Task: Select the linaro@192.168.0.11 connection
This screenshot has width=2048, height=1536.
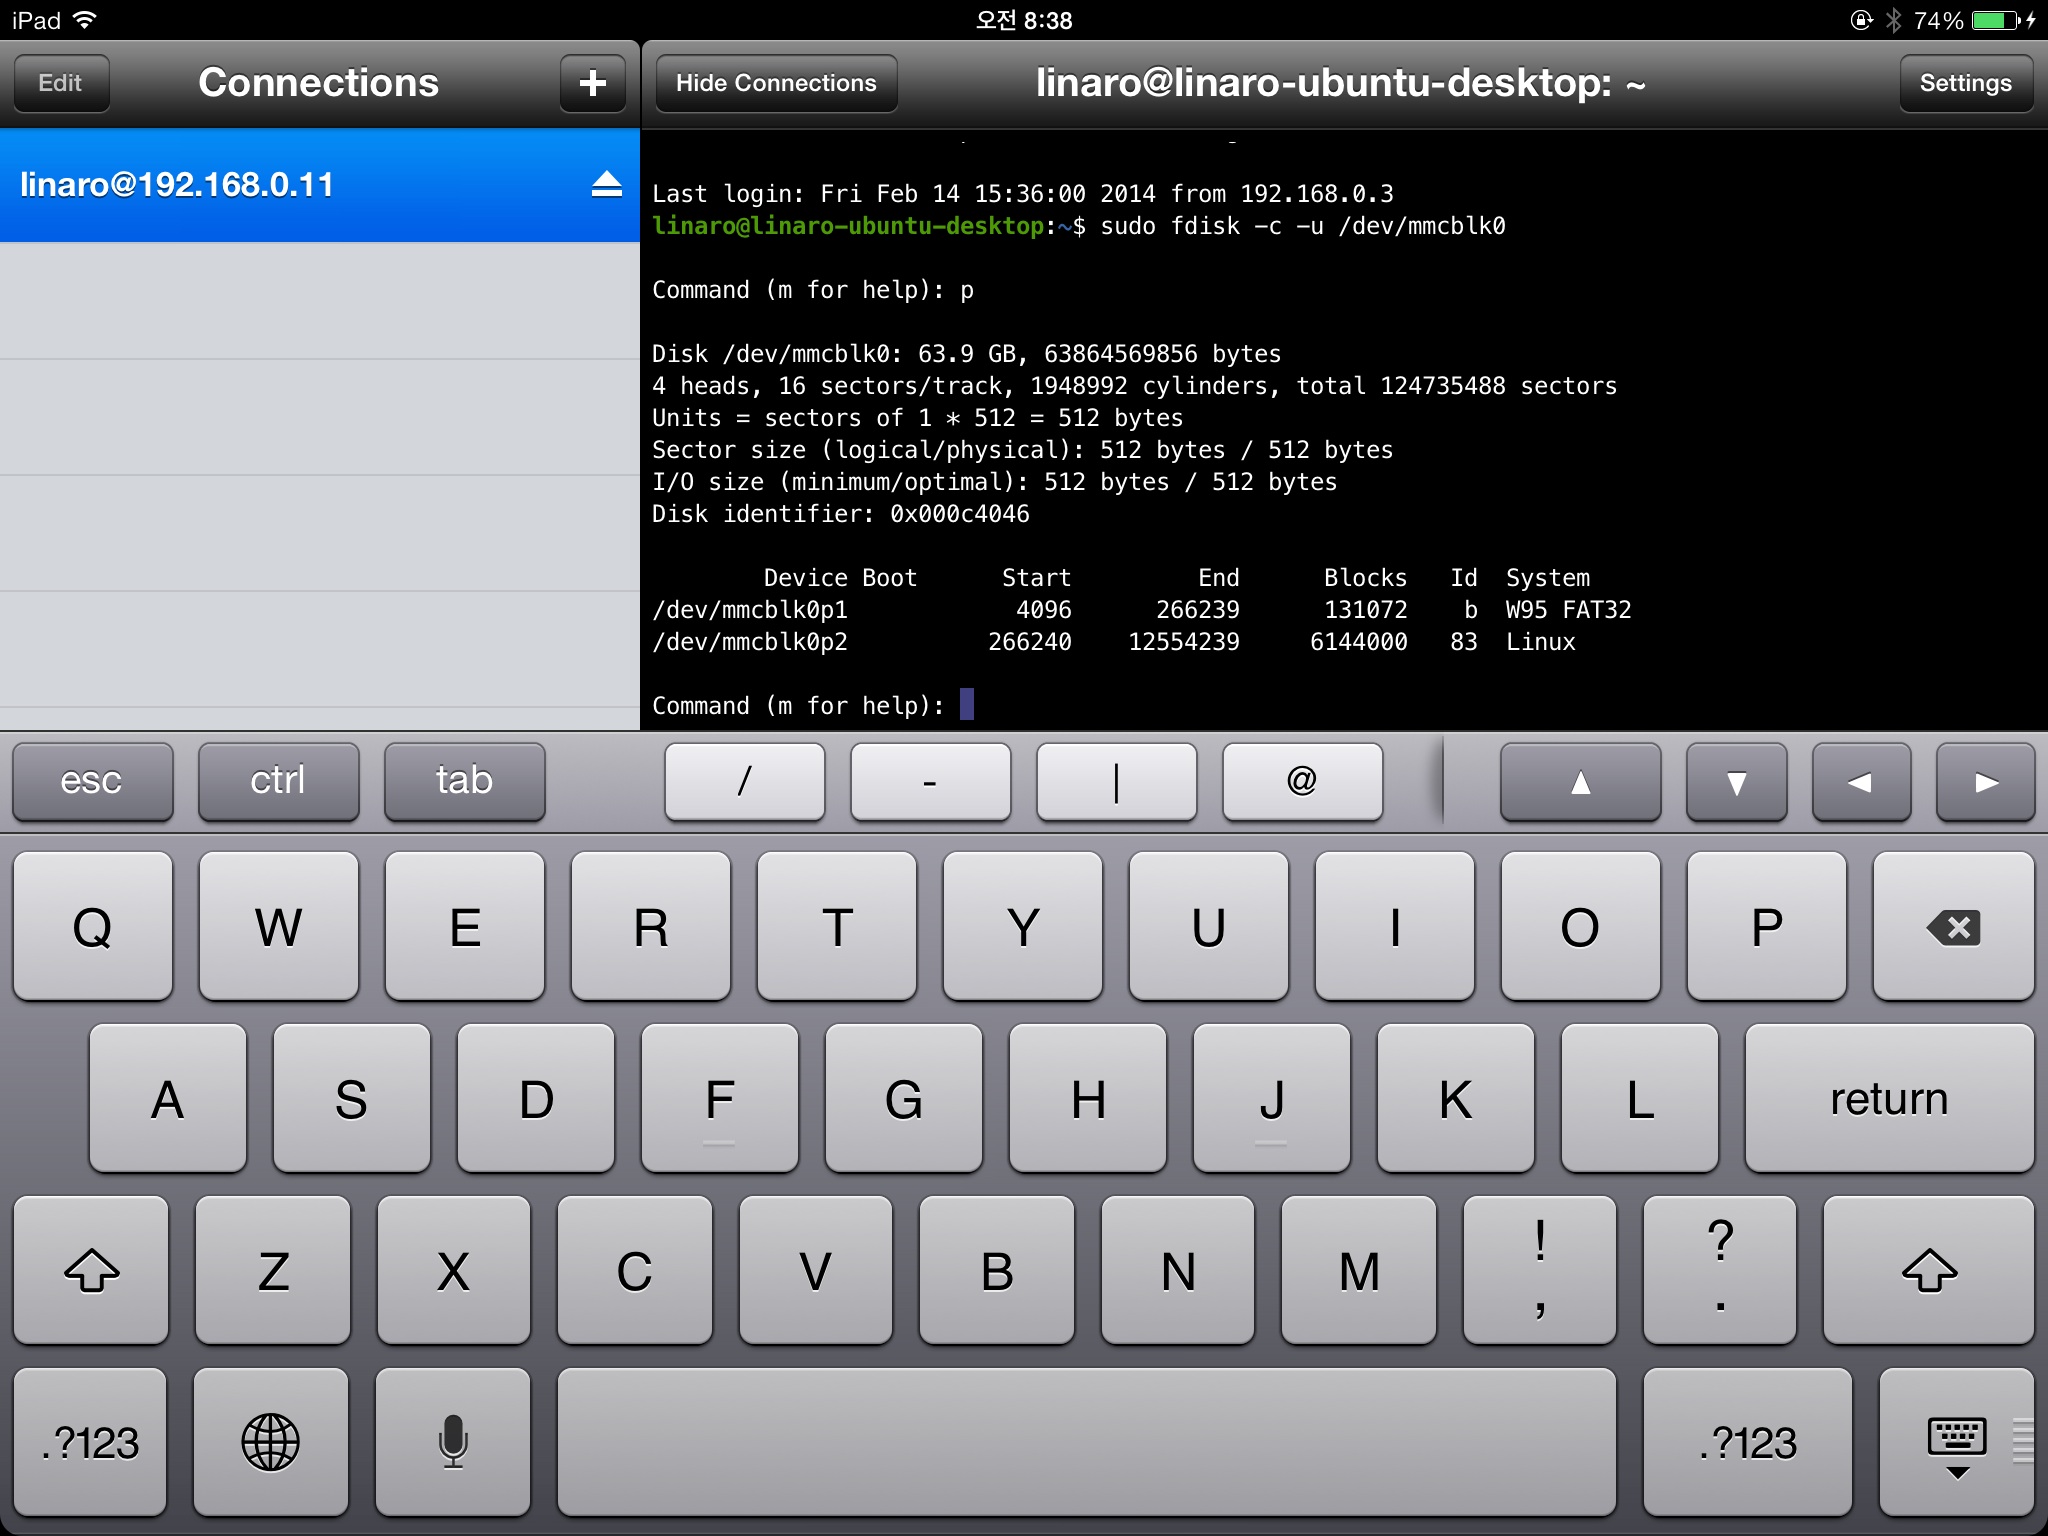Action: 300,185
